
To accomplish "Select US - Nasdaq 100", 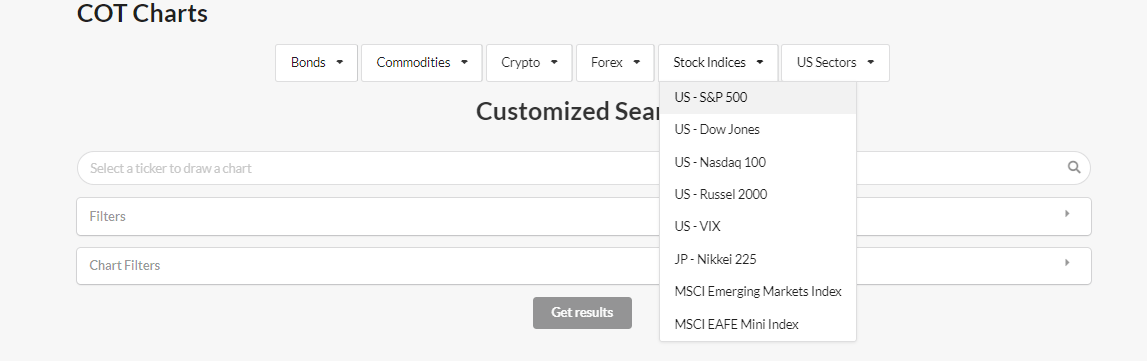I will [x=758, y=162].
